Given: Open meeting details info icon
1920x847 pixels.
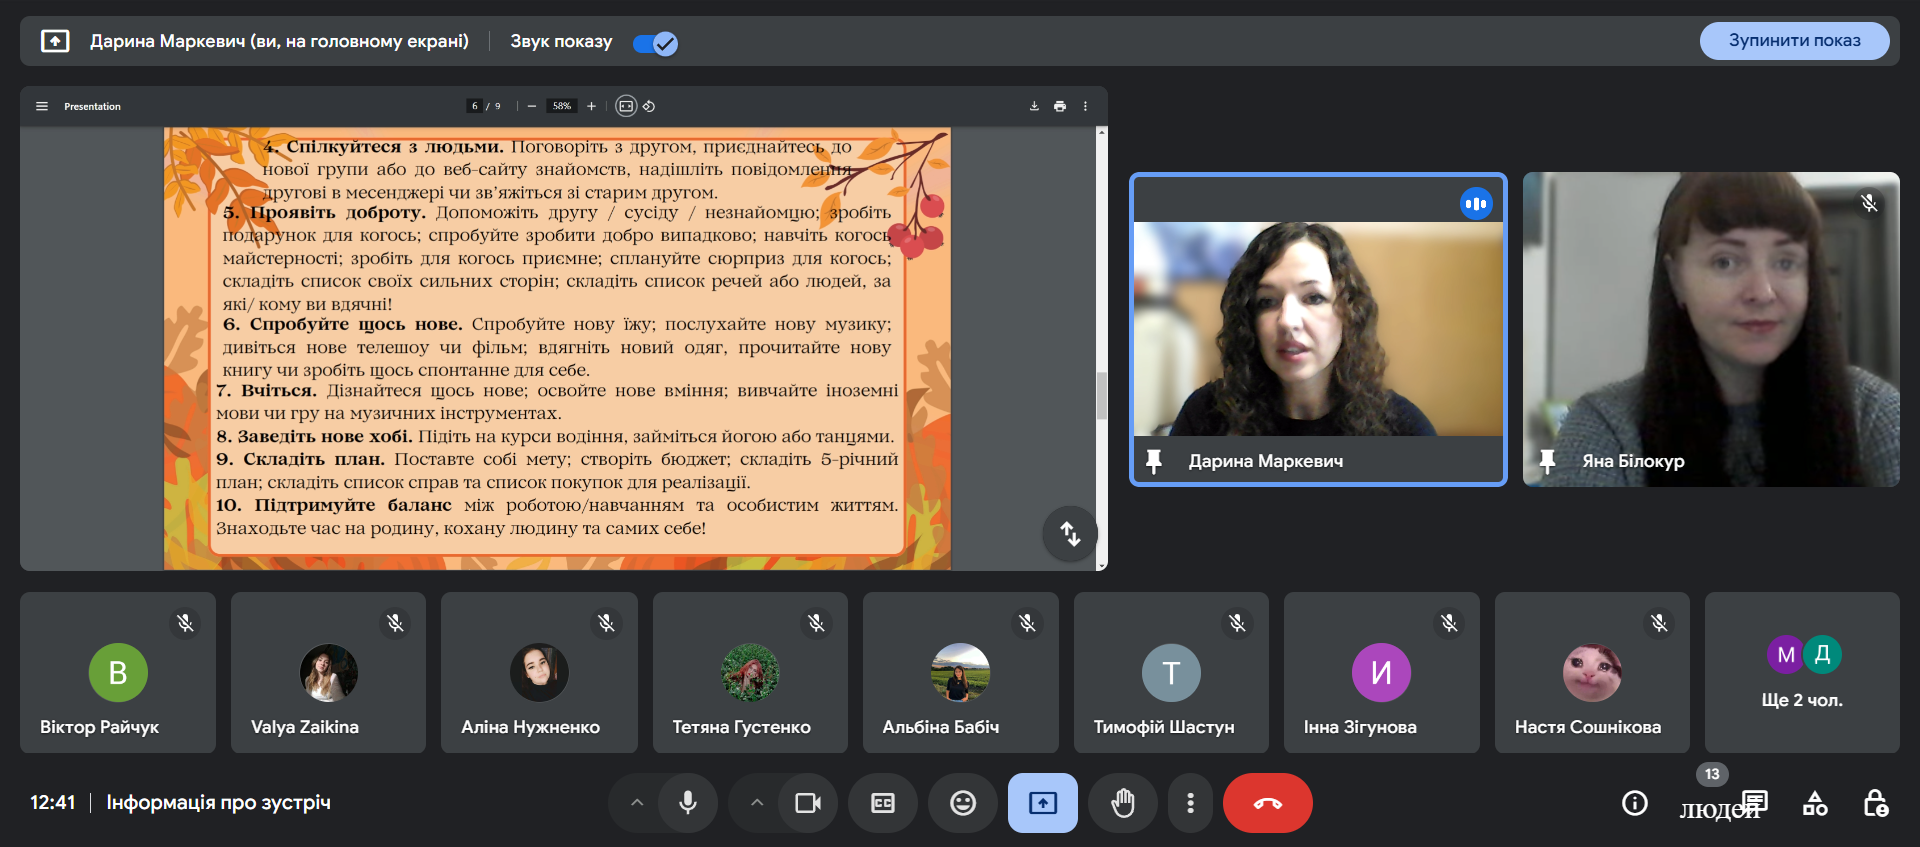Looking at the screenshot, I should tap(1635, 803).
